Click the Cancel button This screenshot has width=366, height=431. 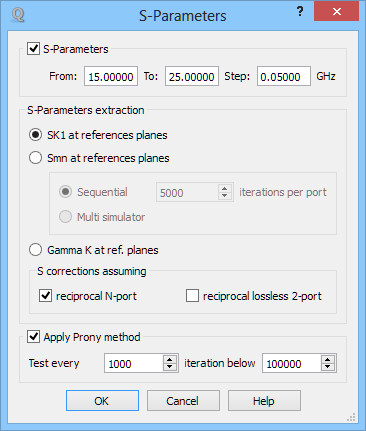(183, 401)
